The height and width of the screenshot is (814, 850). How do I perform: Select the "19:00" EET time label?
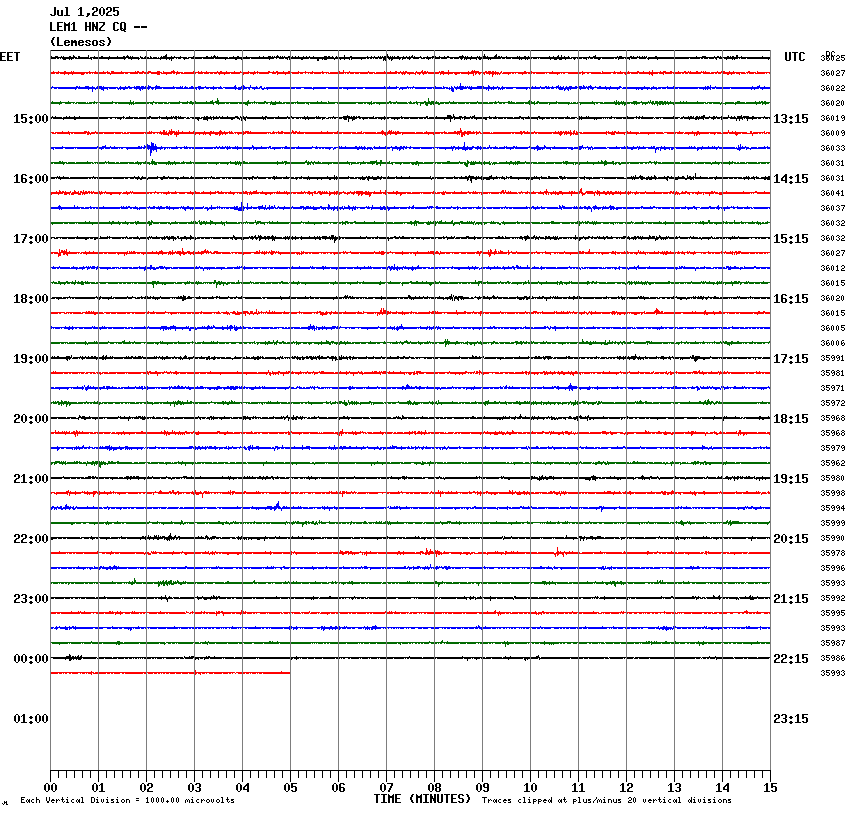click(31, 359)
